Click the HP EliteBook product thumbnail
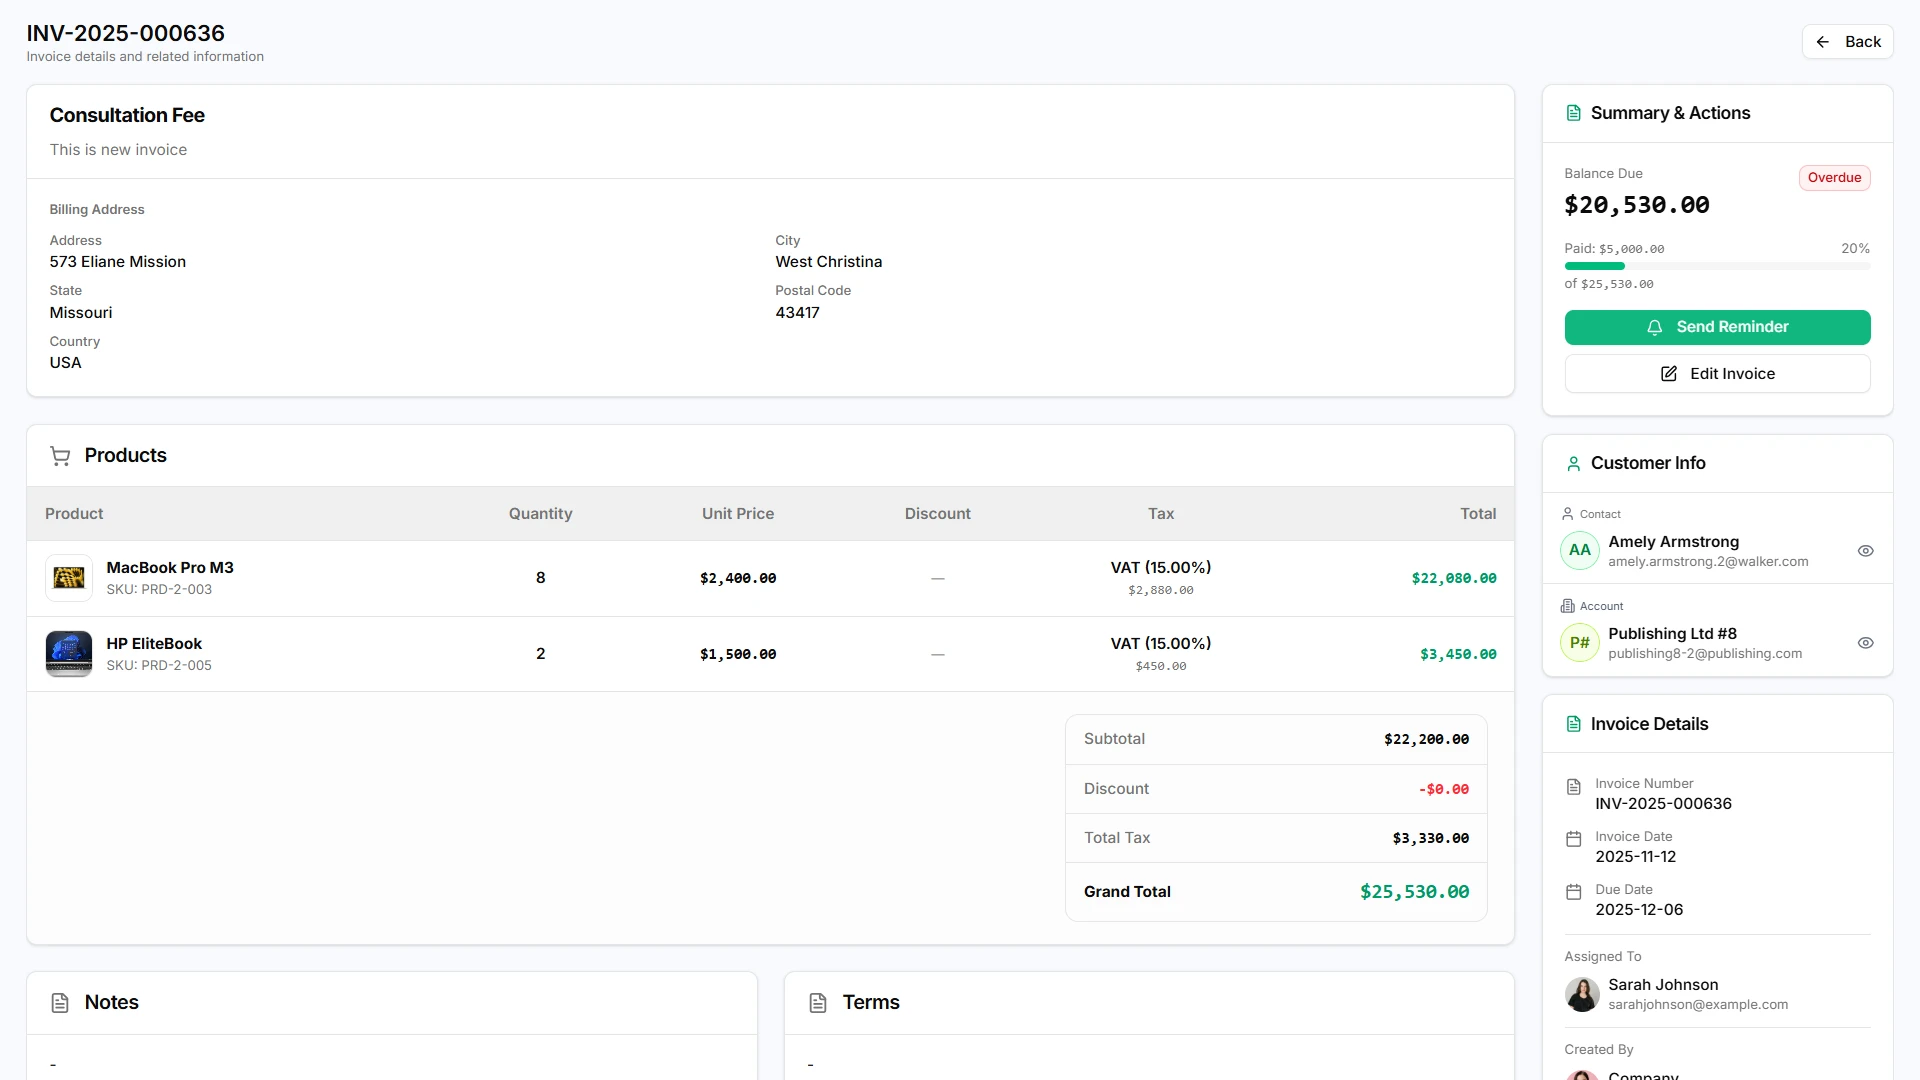Screen dimensions: 1920x1080 (69, 654)
